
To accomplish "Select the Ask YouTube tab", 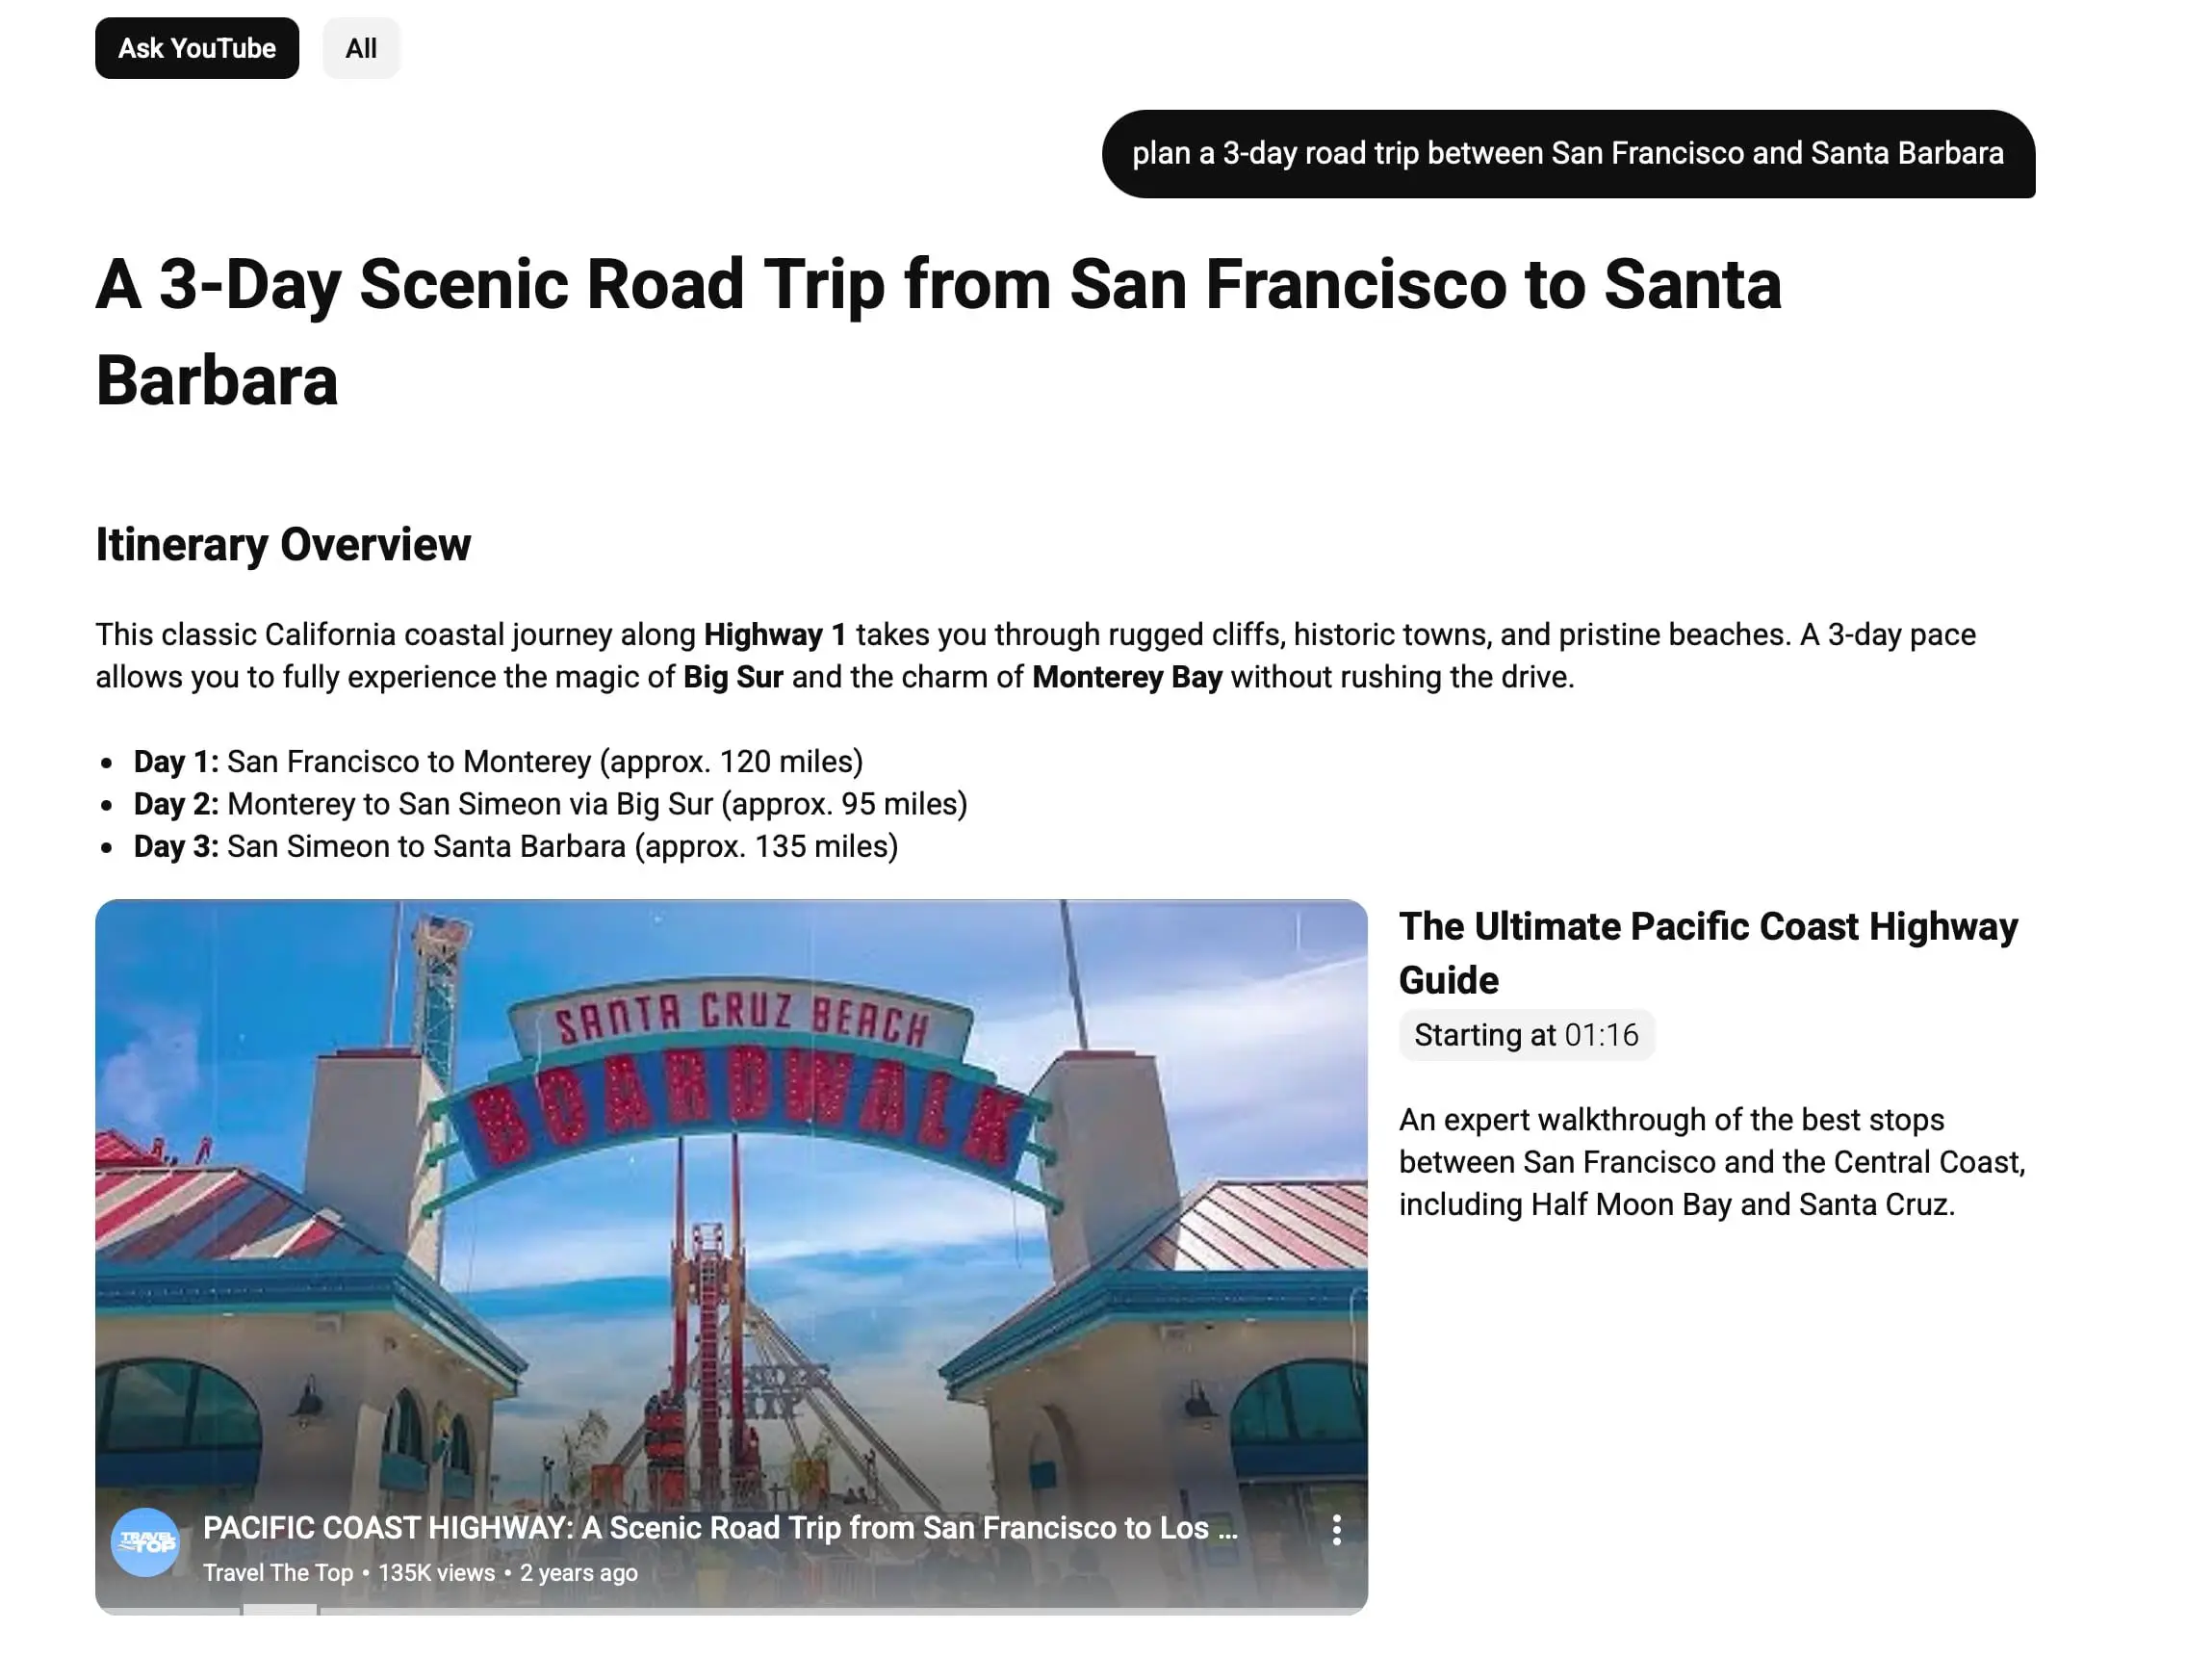I will [197, 48].
